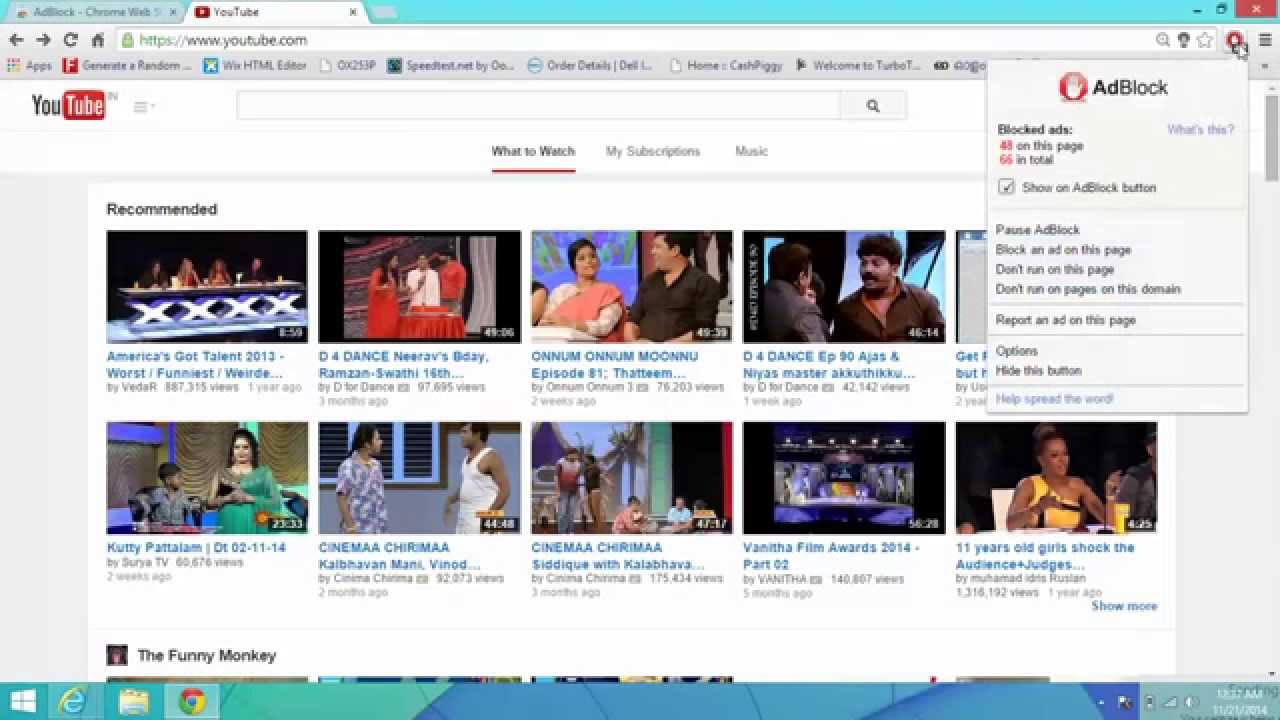Expand the YouTube guide menu next to logo
Screen dimensions: 1280x720
[143, 107]
